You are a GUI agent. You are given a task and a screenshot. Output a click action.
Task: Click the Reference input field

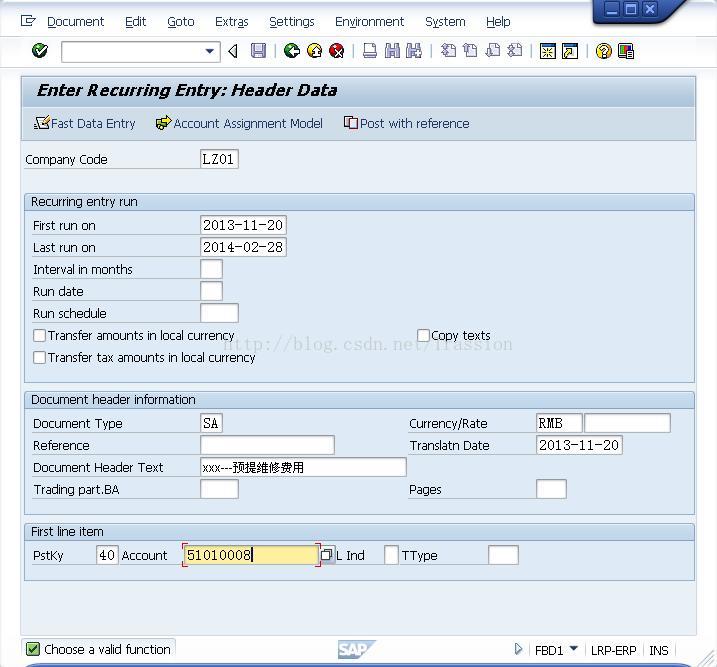click(x=267, y=445)
